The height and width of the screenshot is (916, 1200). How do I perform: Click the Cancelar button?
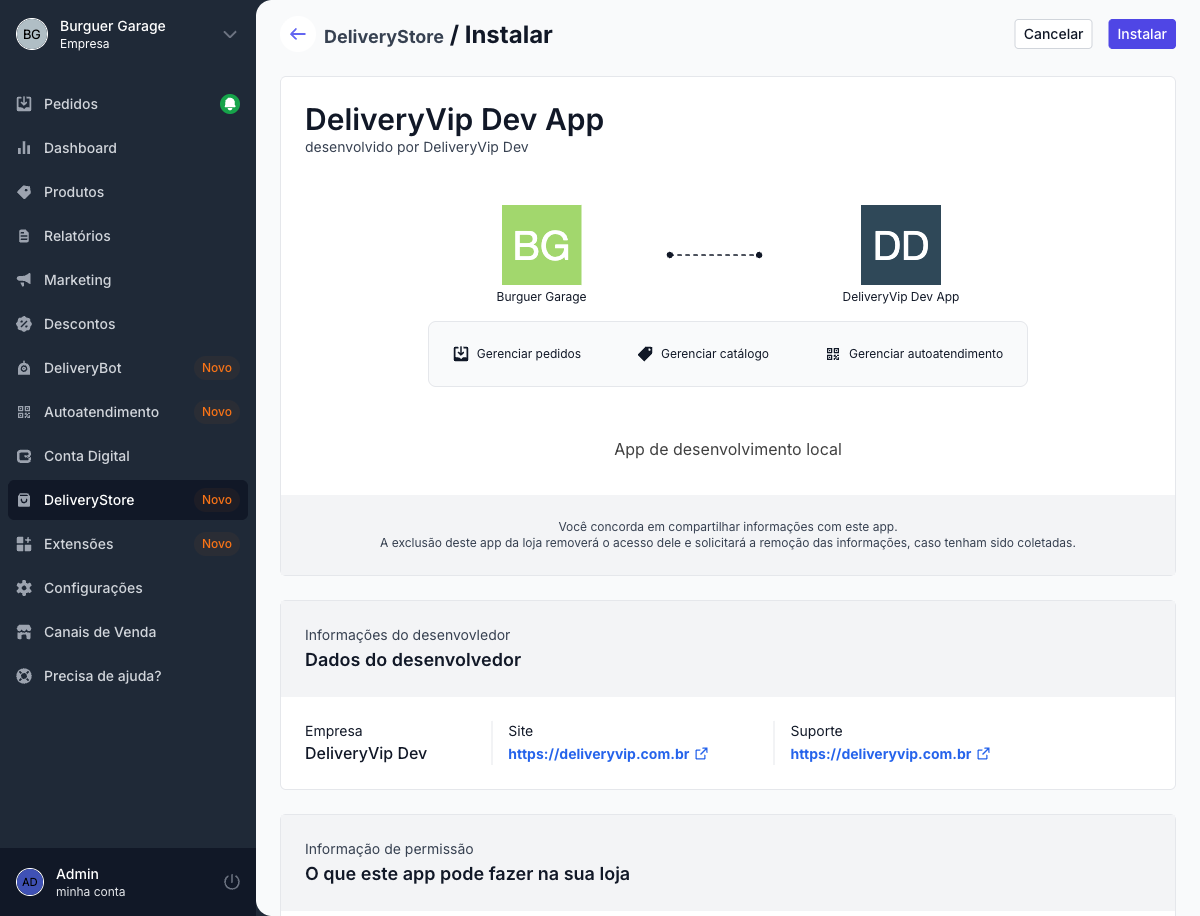pos(1053,34)
